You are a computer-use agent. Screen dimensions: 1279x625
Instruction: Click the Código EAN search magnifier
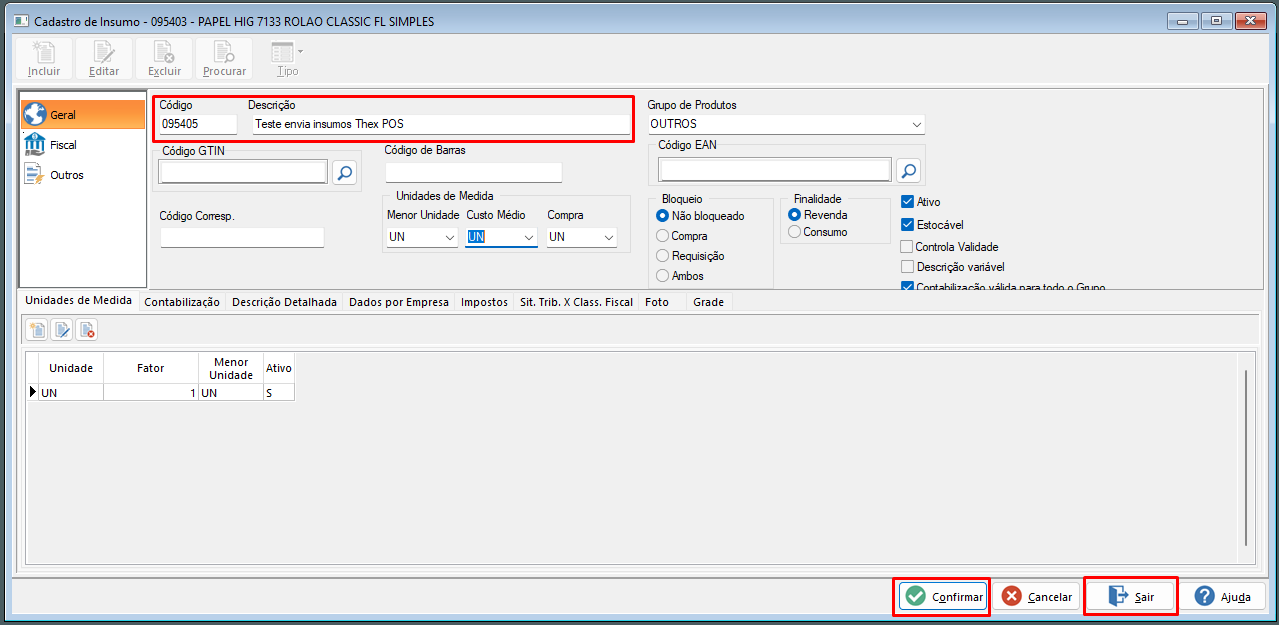[x=908, y=171]
